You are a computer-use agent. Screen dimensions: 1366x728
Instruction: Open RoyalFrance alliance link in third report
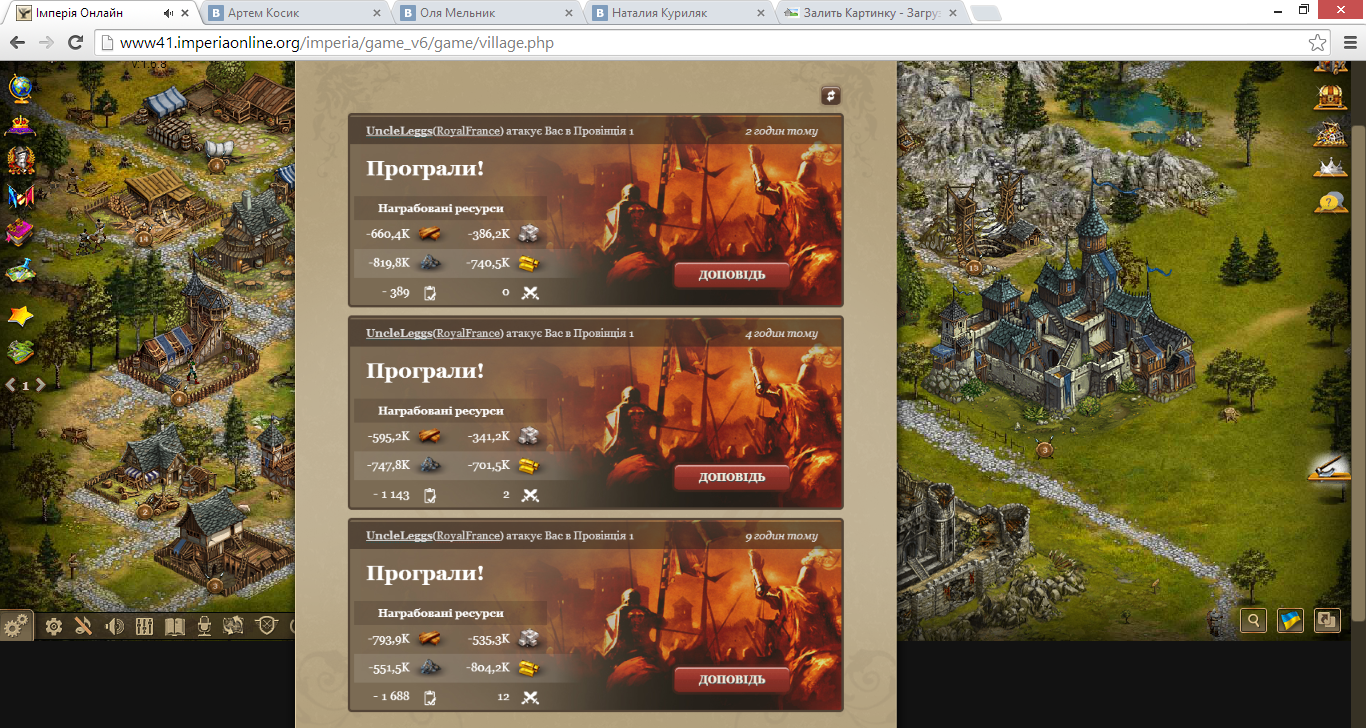(x=468, y=535)
